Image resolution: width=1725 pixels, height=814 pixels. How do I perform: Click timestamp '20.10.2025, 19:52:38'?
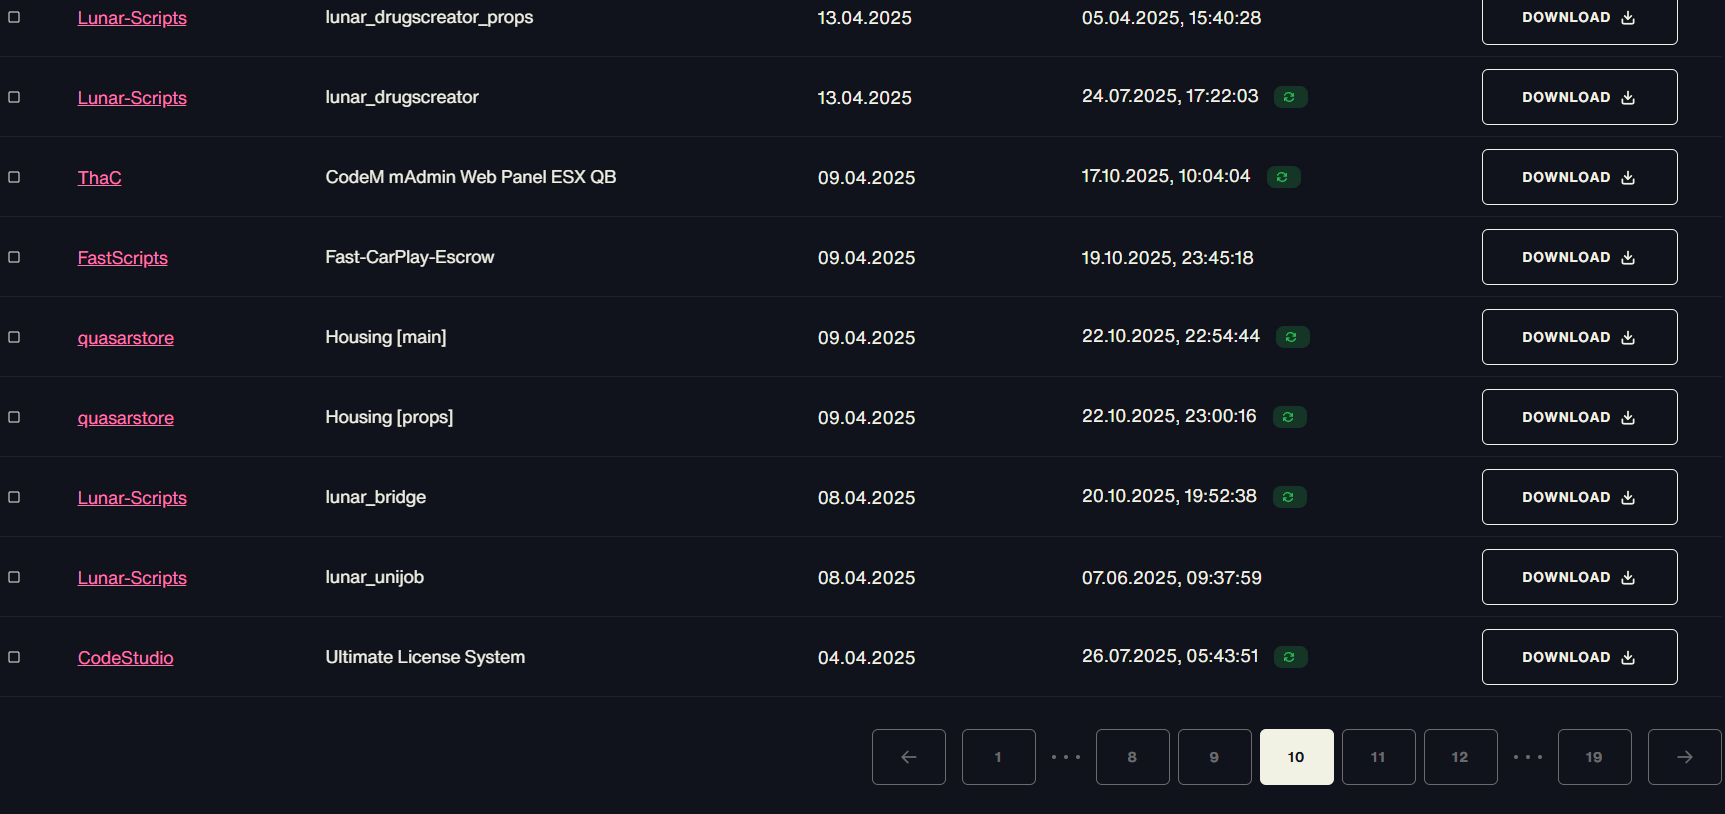[1169, 496]
